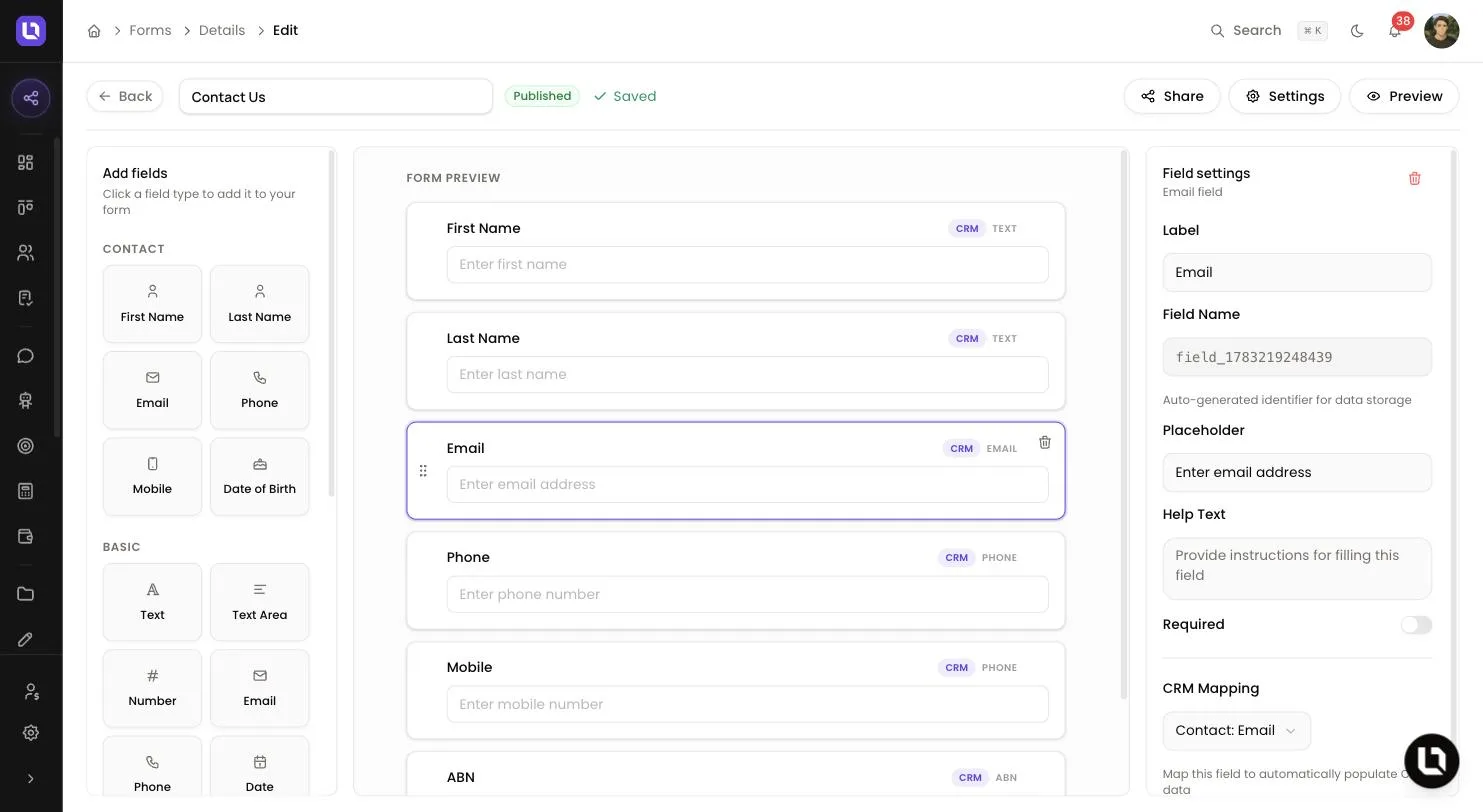Open the folder icon in the sidebar

point(26,594)
